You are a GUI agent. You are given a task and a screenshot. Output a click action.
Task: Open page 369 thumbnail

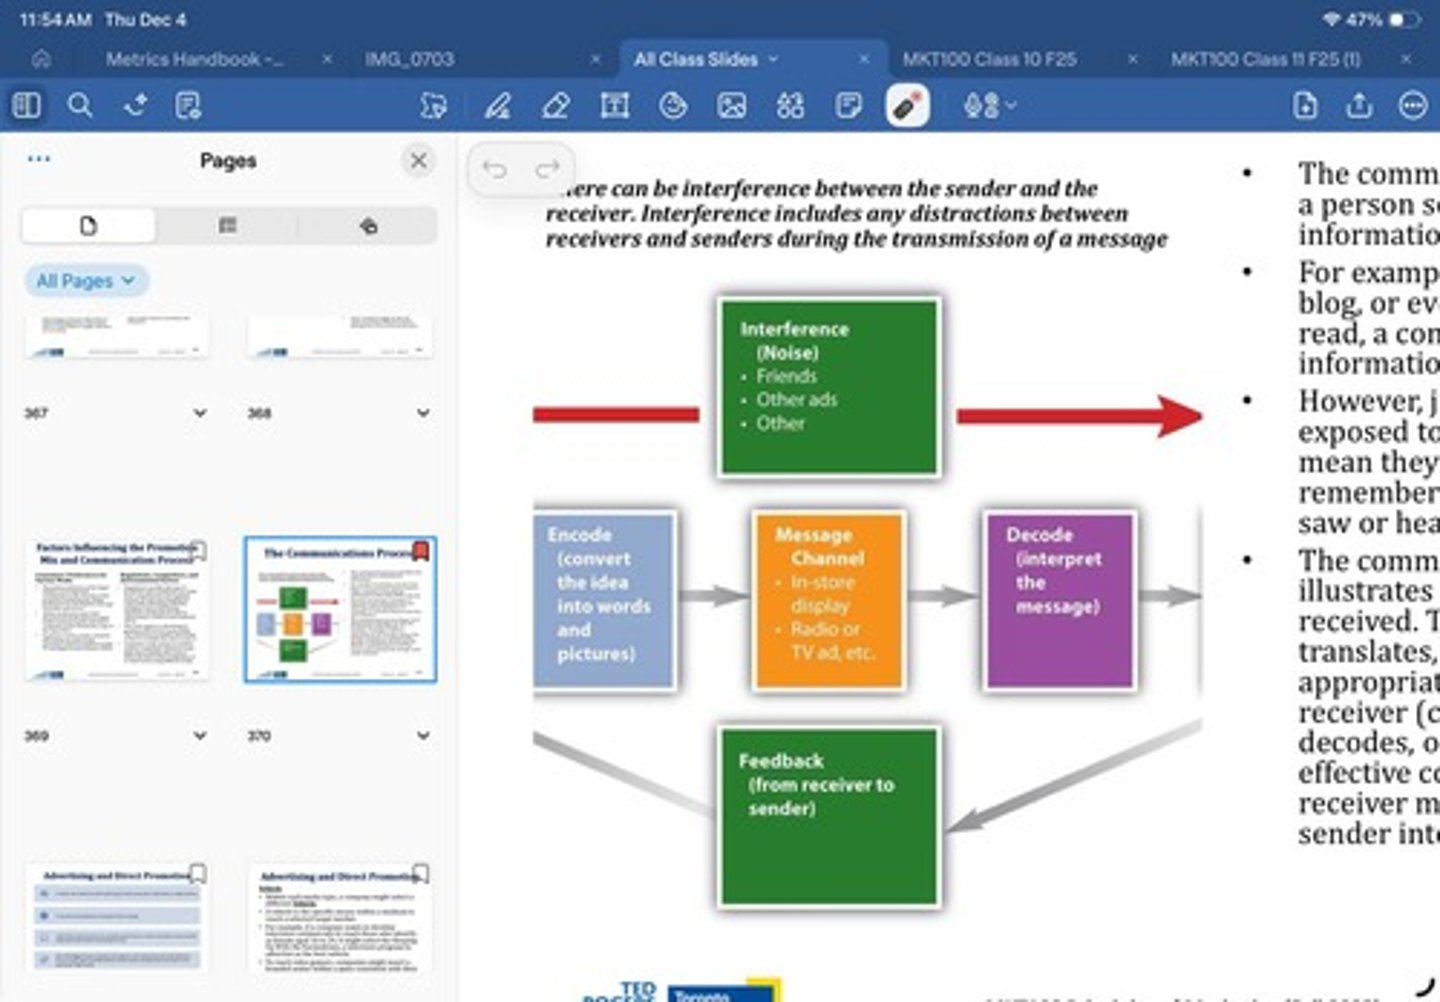pyautogui.click(x=117, y=610)
